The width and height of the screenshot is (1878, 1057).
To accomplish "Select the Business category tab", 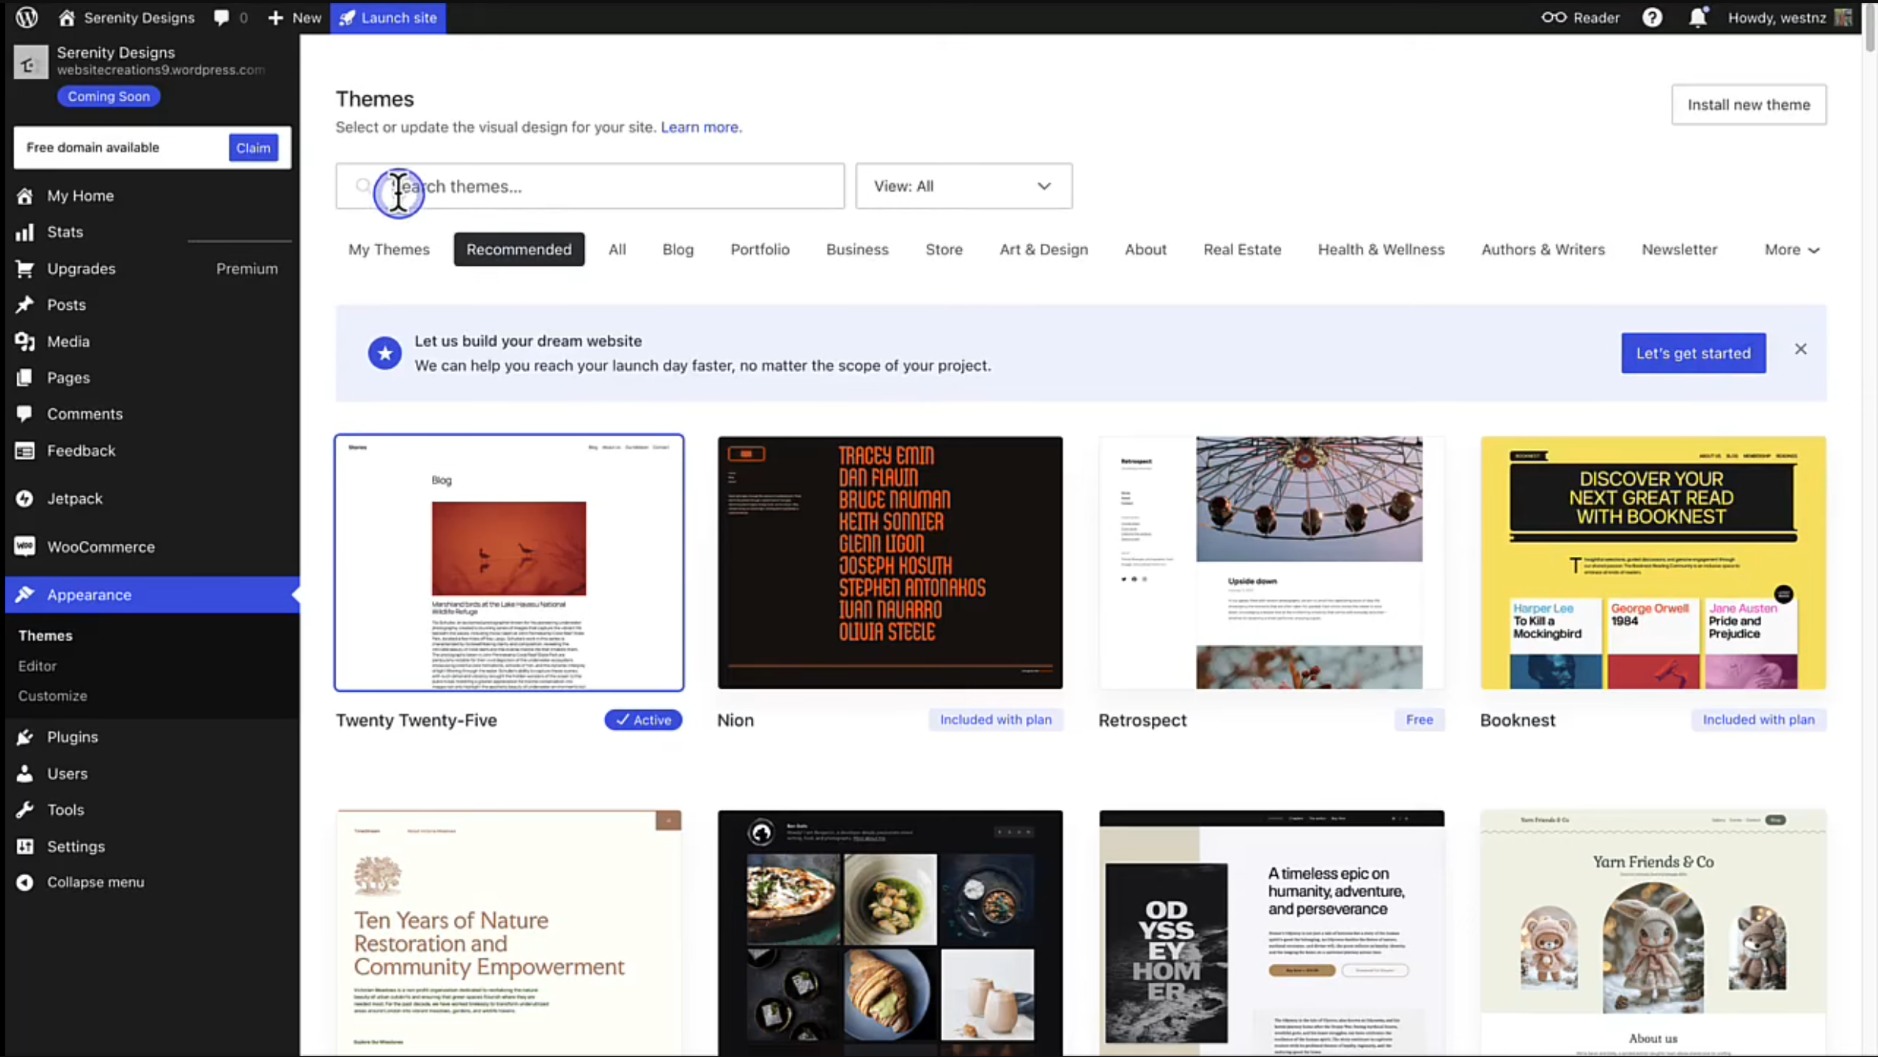I will pyautogui.click(x=857, y=249).
